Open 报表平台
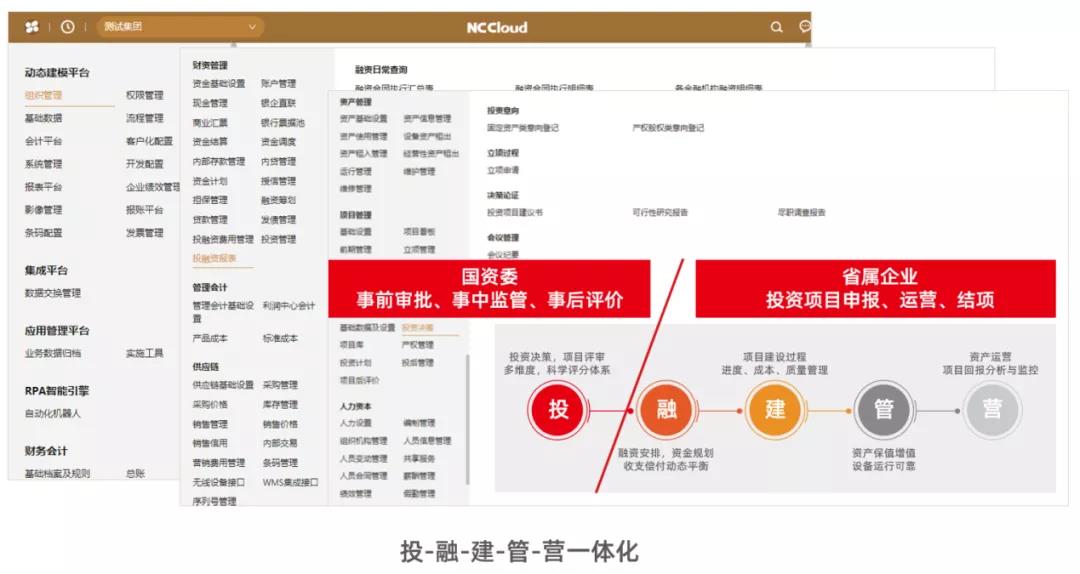This screenshot has width=1080, height=574. coord(43,187)
